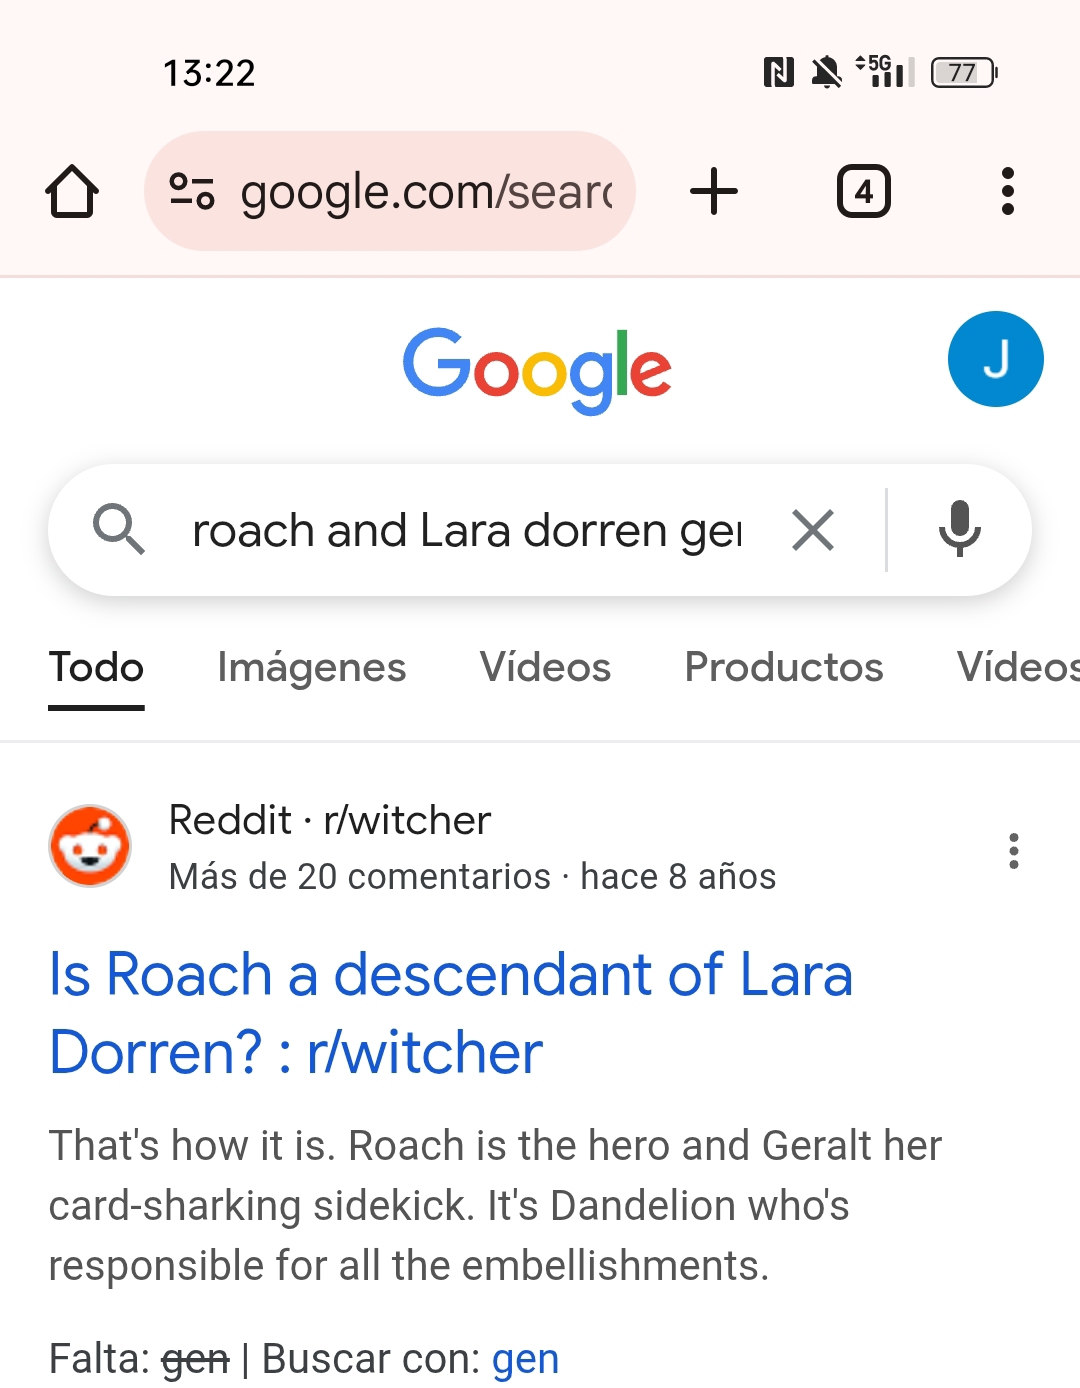Tap the magnifying glass search icon

(x=119, y=529)
